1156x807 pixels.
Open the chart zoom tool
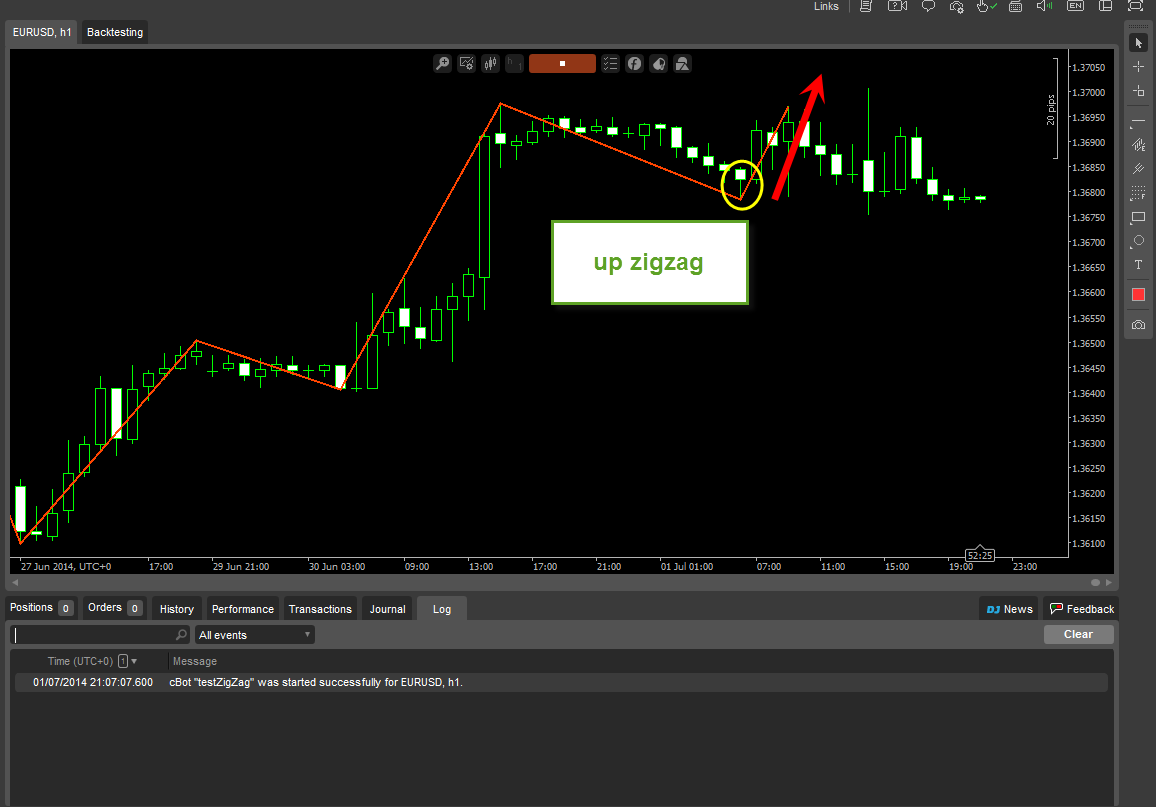tap(442, 64)
